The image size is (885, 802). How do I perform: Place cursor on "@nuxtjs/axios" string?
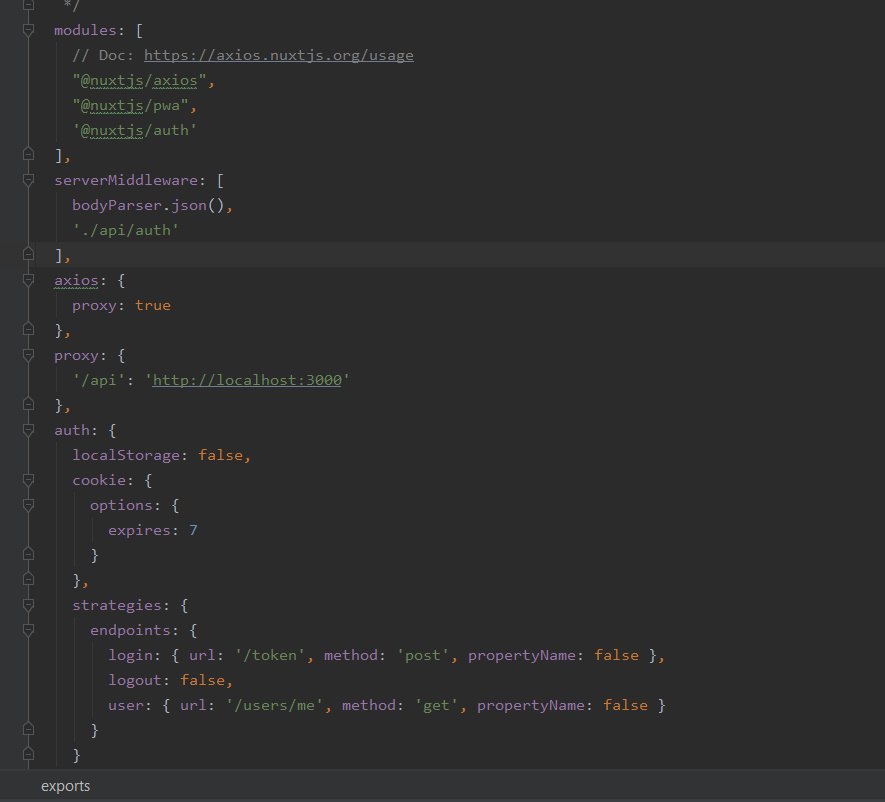coord(139,81)
